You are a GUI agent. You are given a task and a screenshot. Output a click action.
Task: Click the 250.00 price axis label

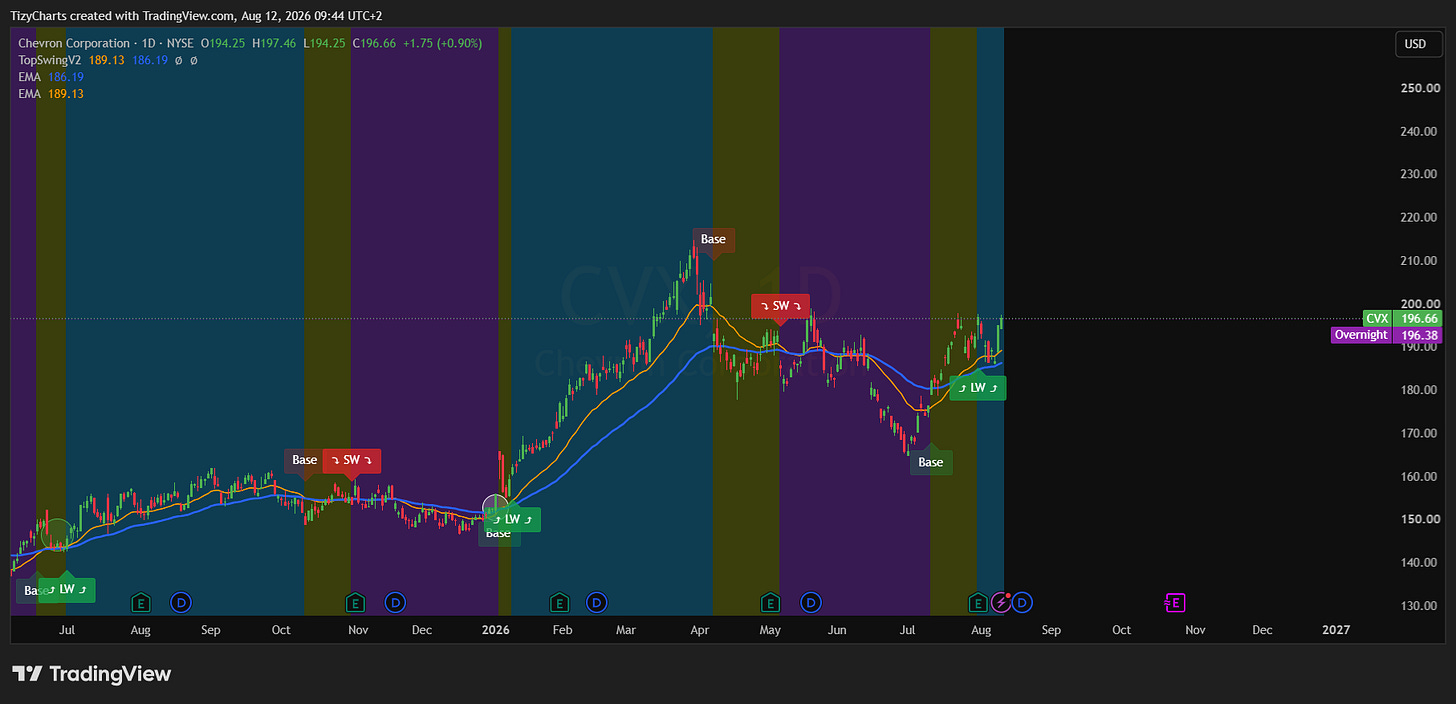1420,88
